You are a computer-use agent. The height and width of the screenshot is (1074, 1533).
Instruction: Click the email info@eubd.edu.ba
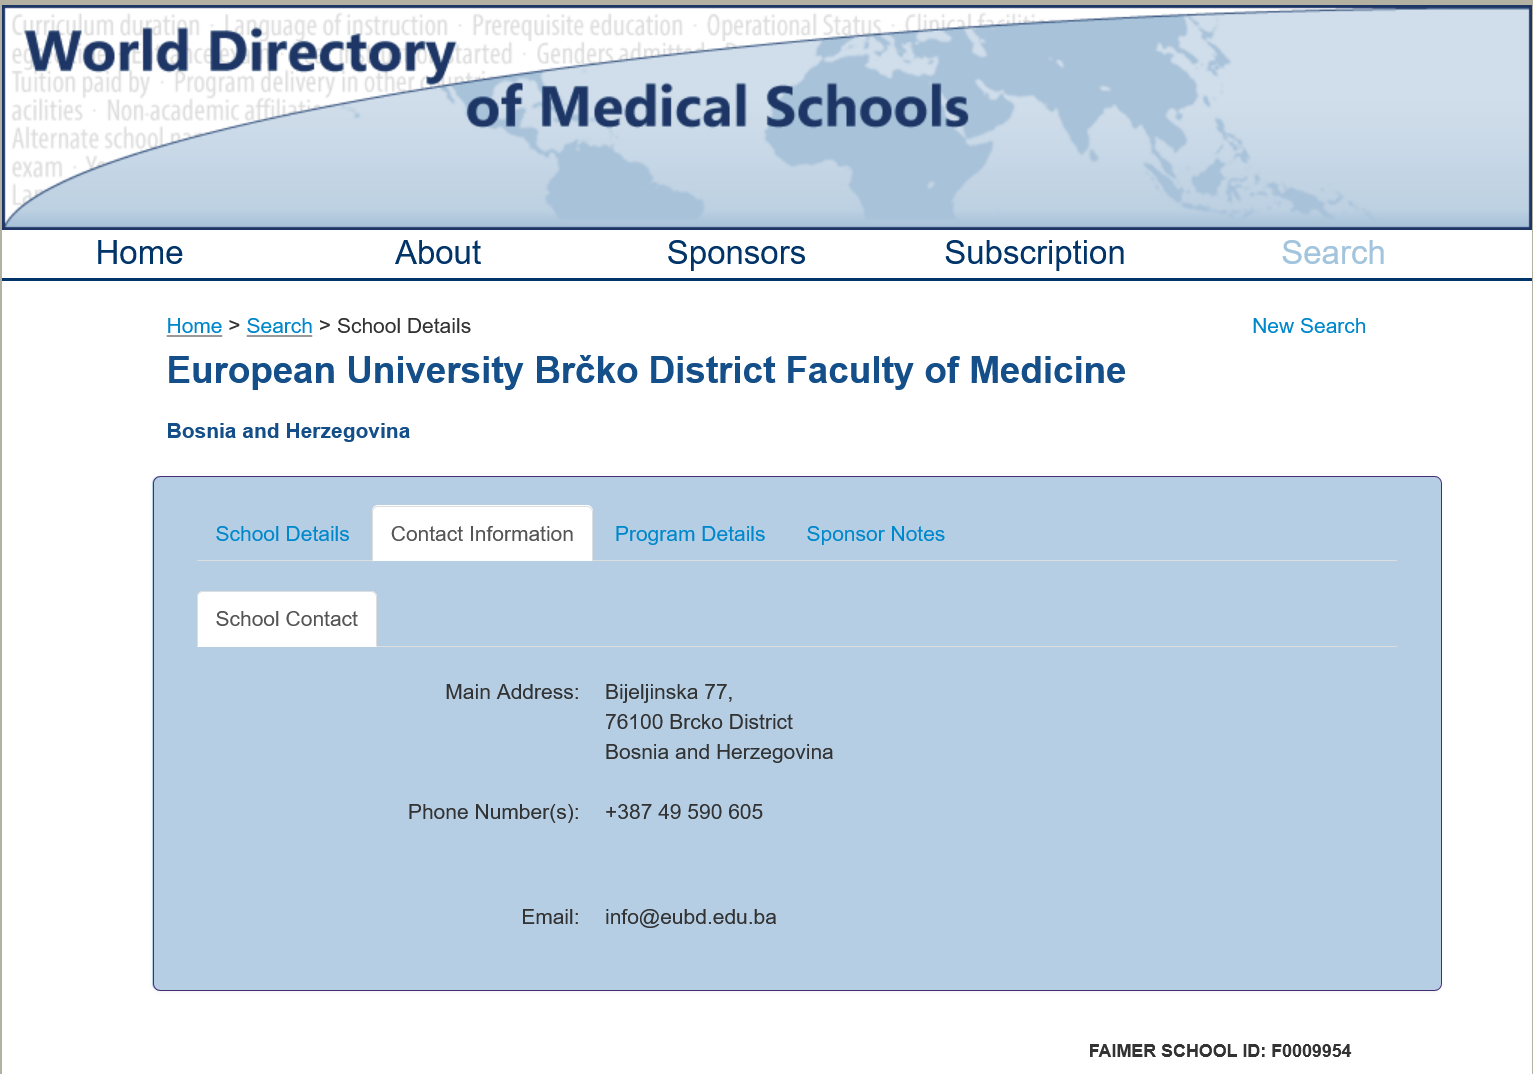(x=691, y=917)
